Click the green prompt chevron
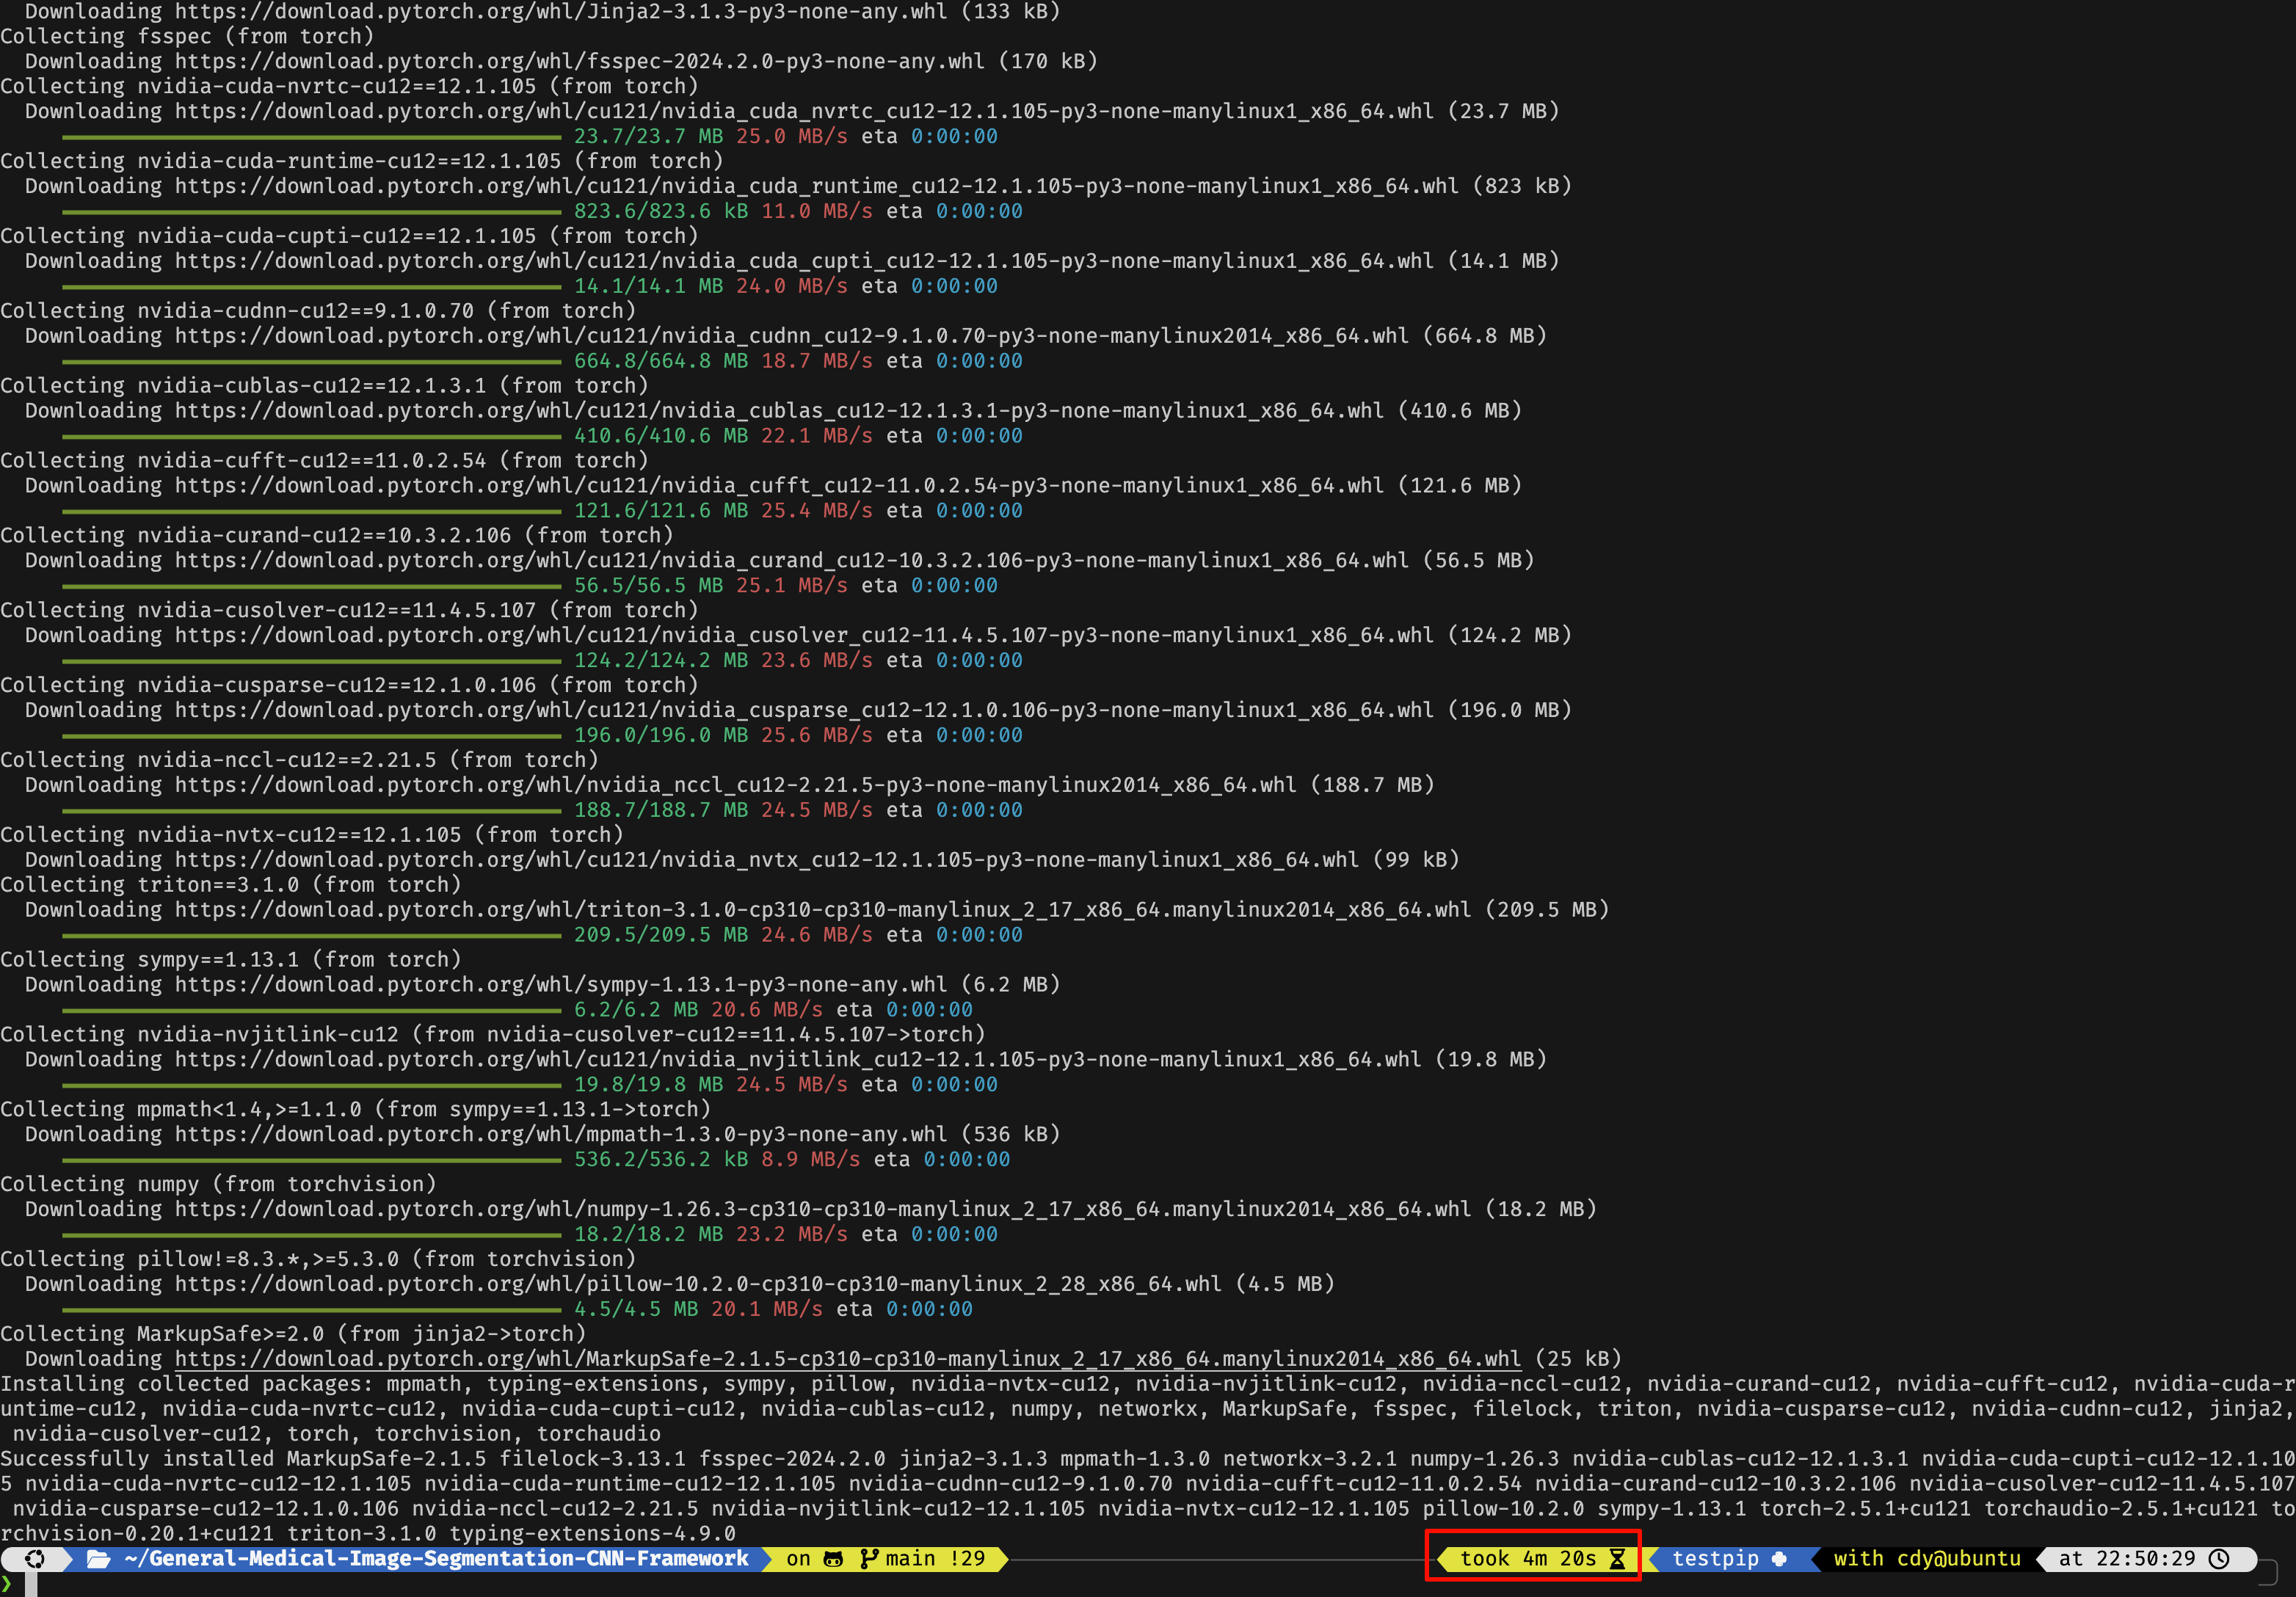Image resolution: width=2296 pixels, height=1597 pixels. [7, 1583]
